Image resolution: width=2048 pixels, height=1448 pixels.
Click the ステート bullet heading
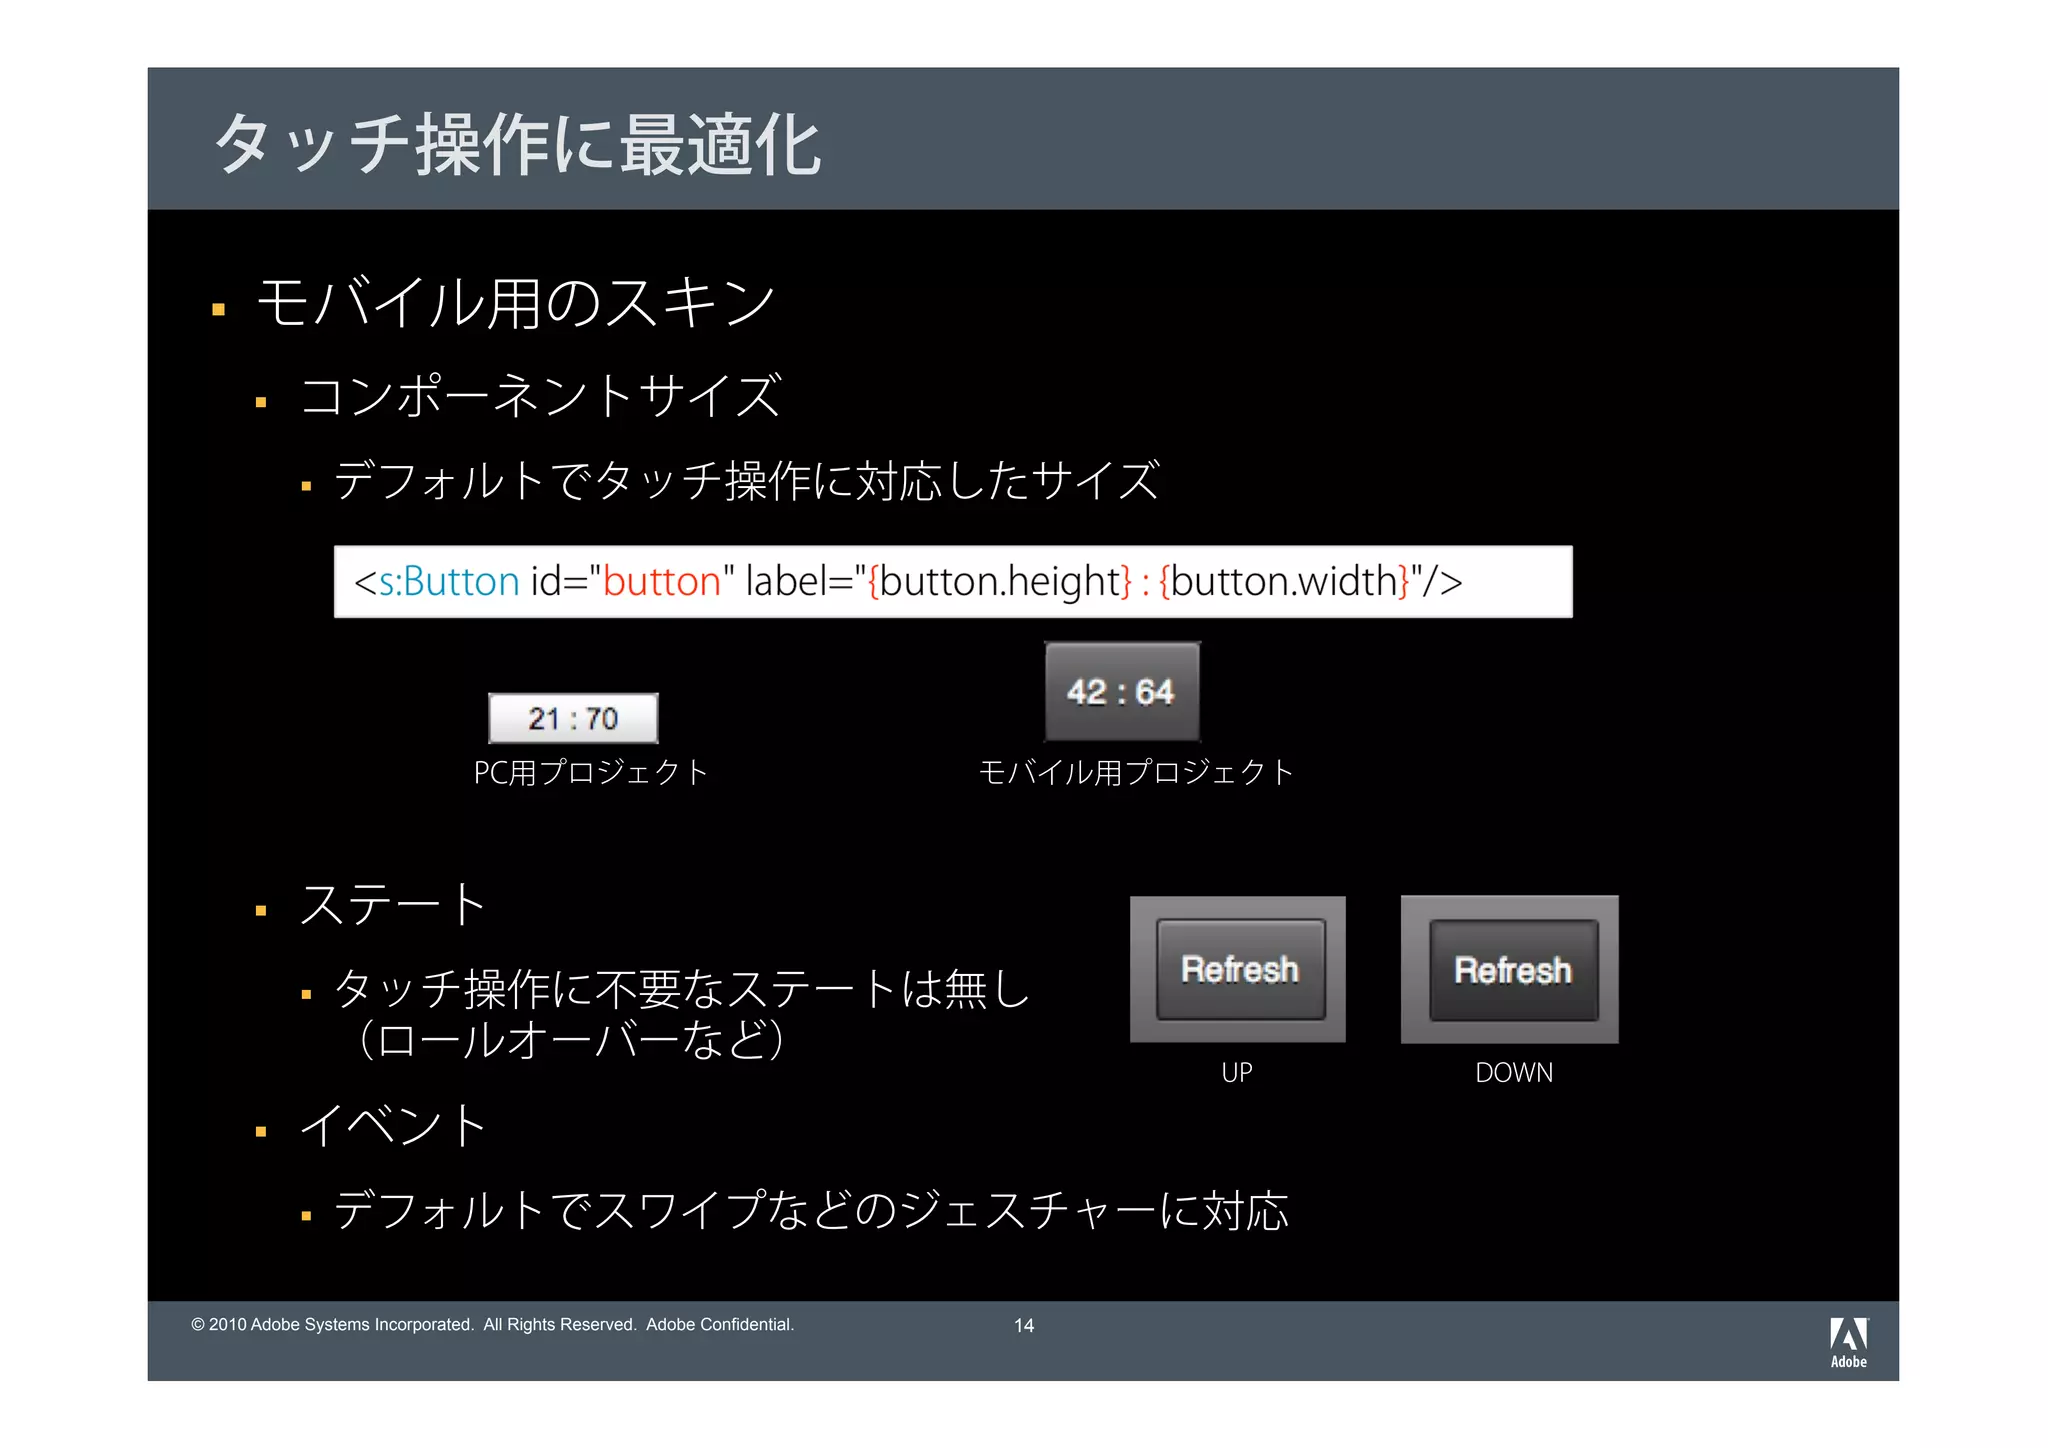coord(392,905)
